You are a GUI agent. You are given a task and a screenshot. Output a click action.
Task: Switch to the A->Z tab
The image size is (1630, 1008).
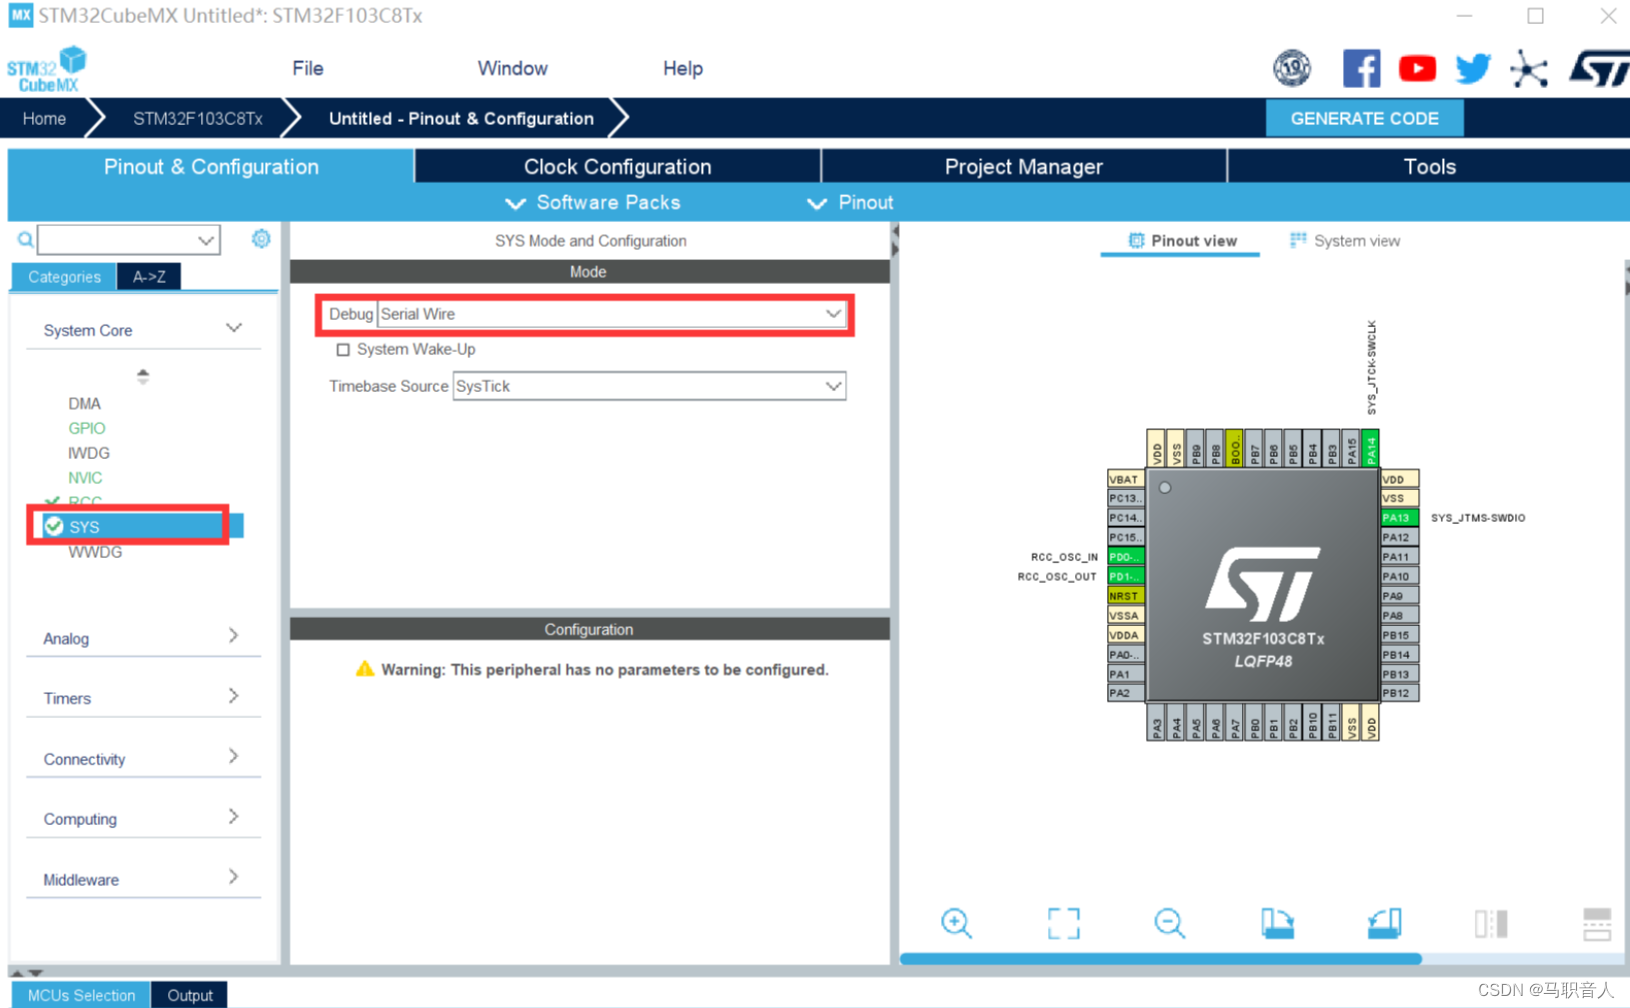point(149,277)
